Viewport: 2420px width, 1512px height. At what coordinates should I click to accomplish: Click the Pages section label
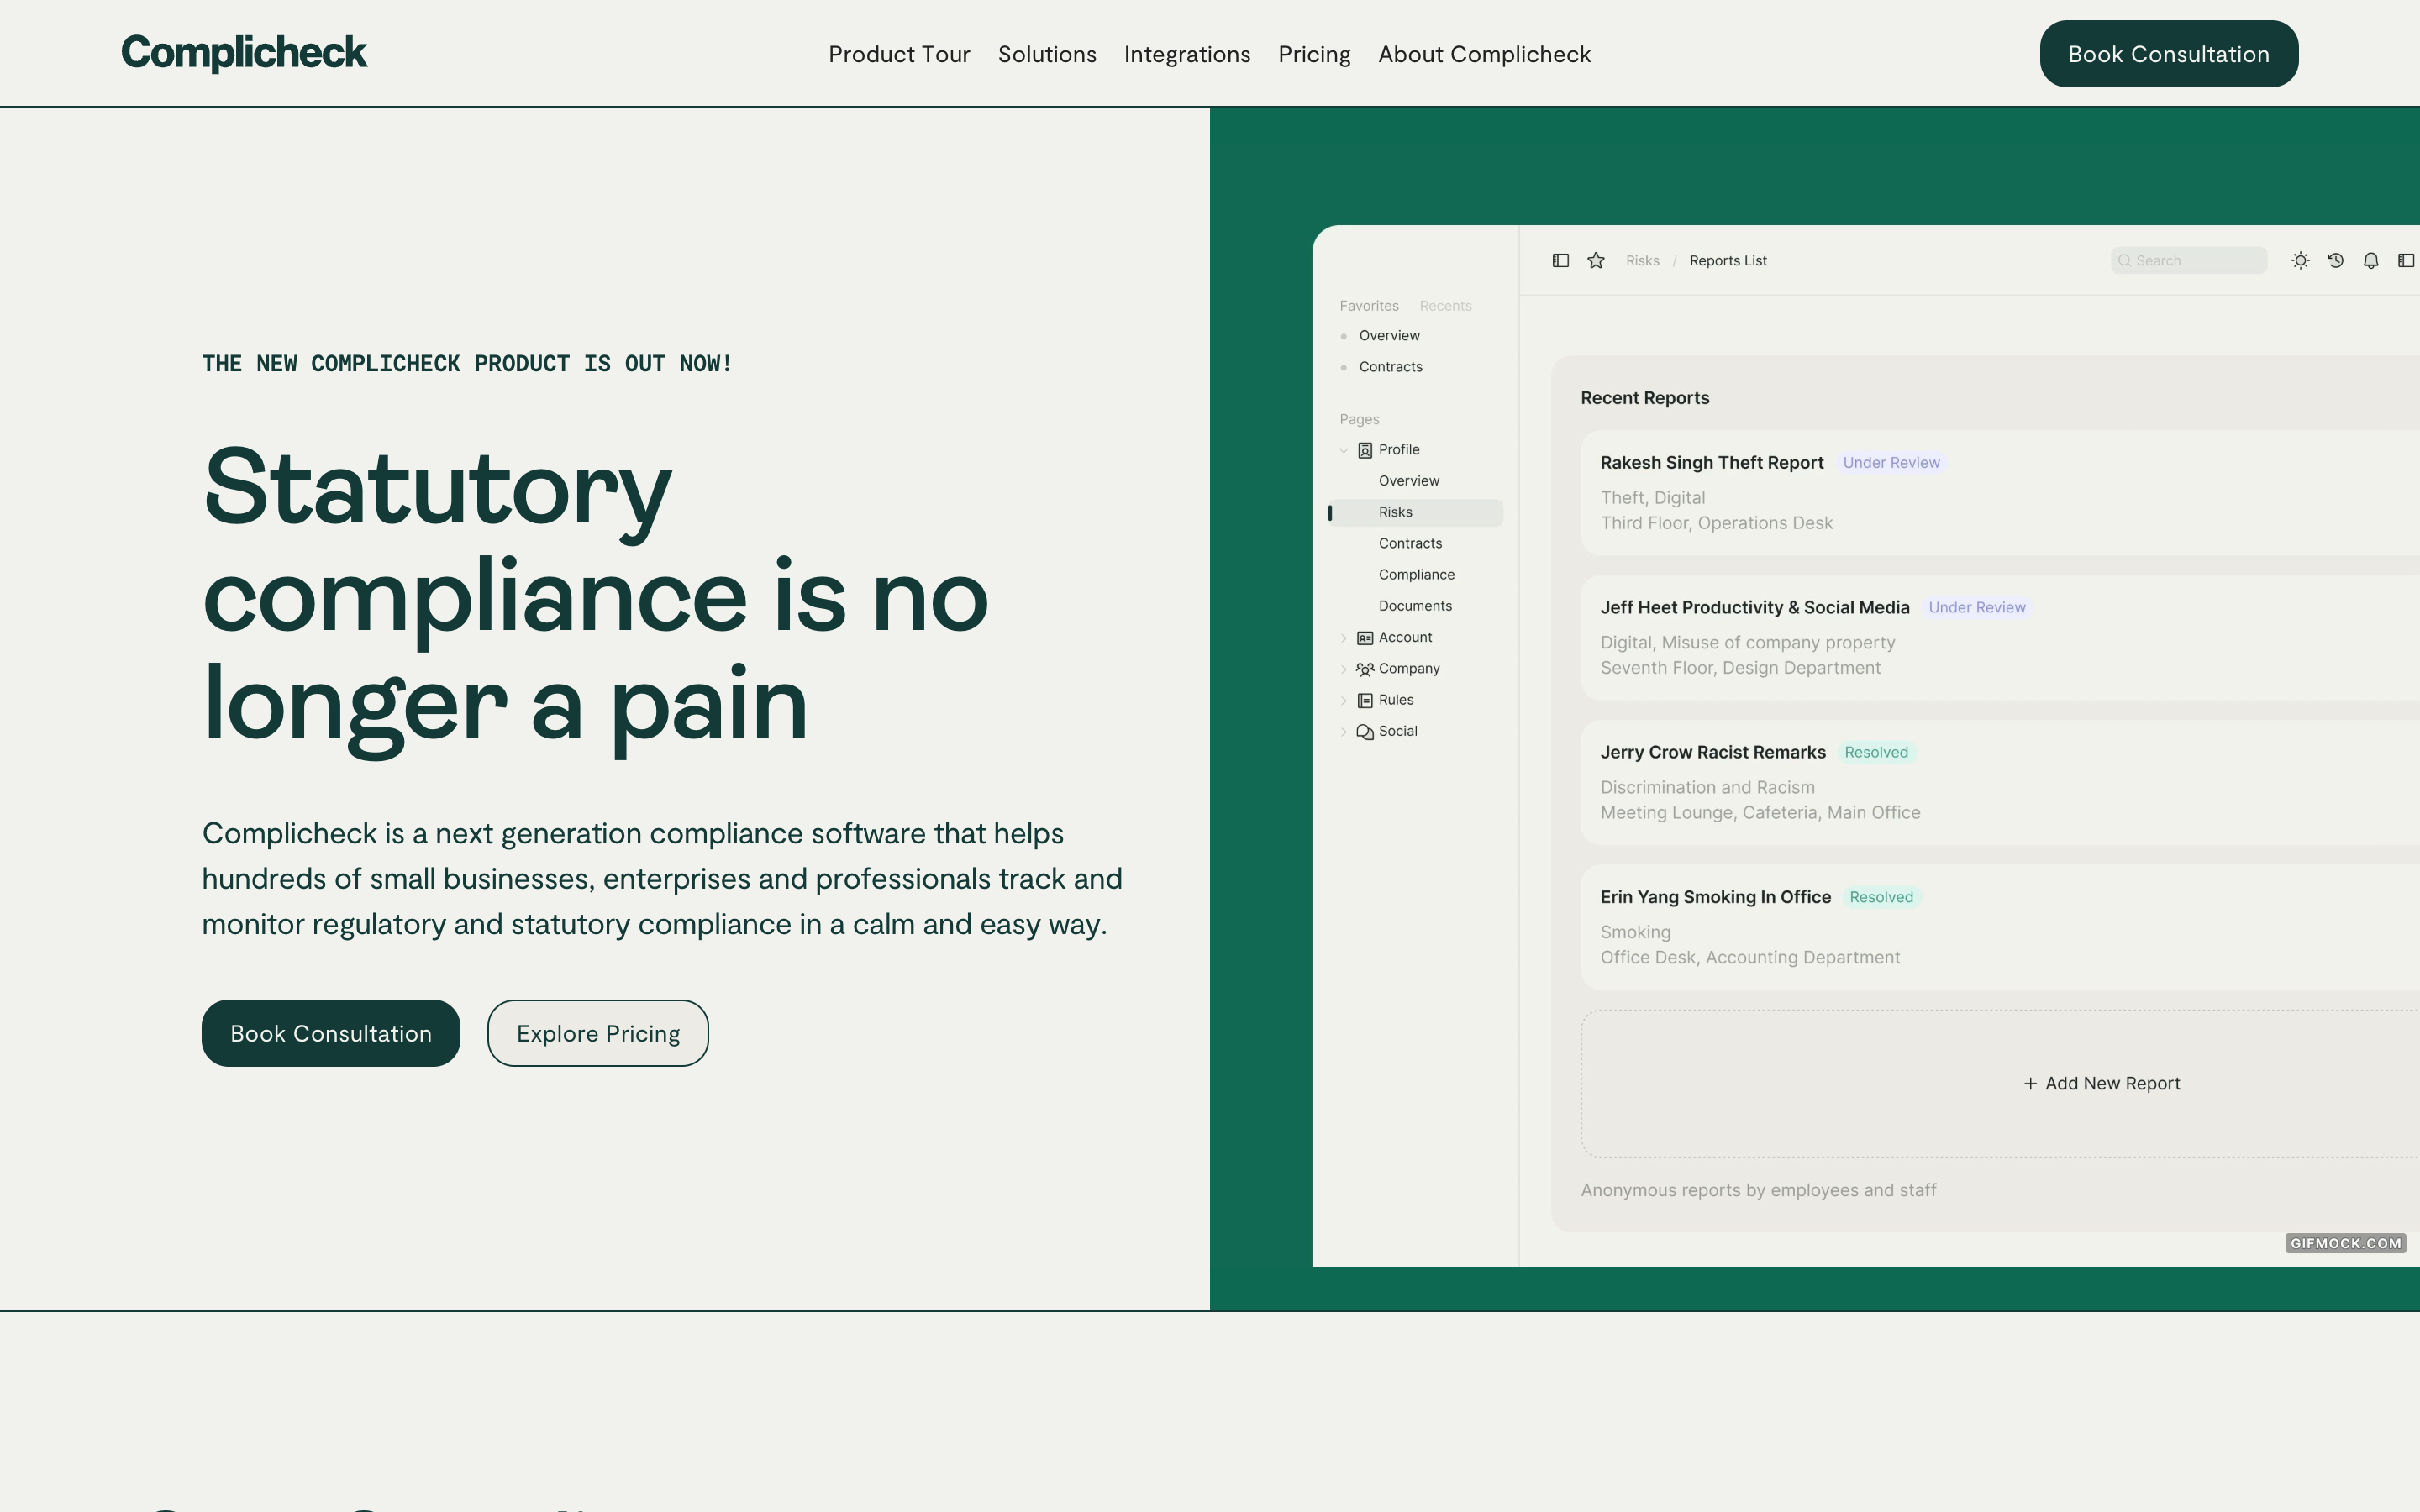pos(1359,420)
